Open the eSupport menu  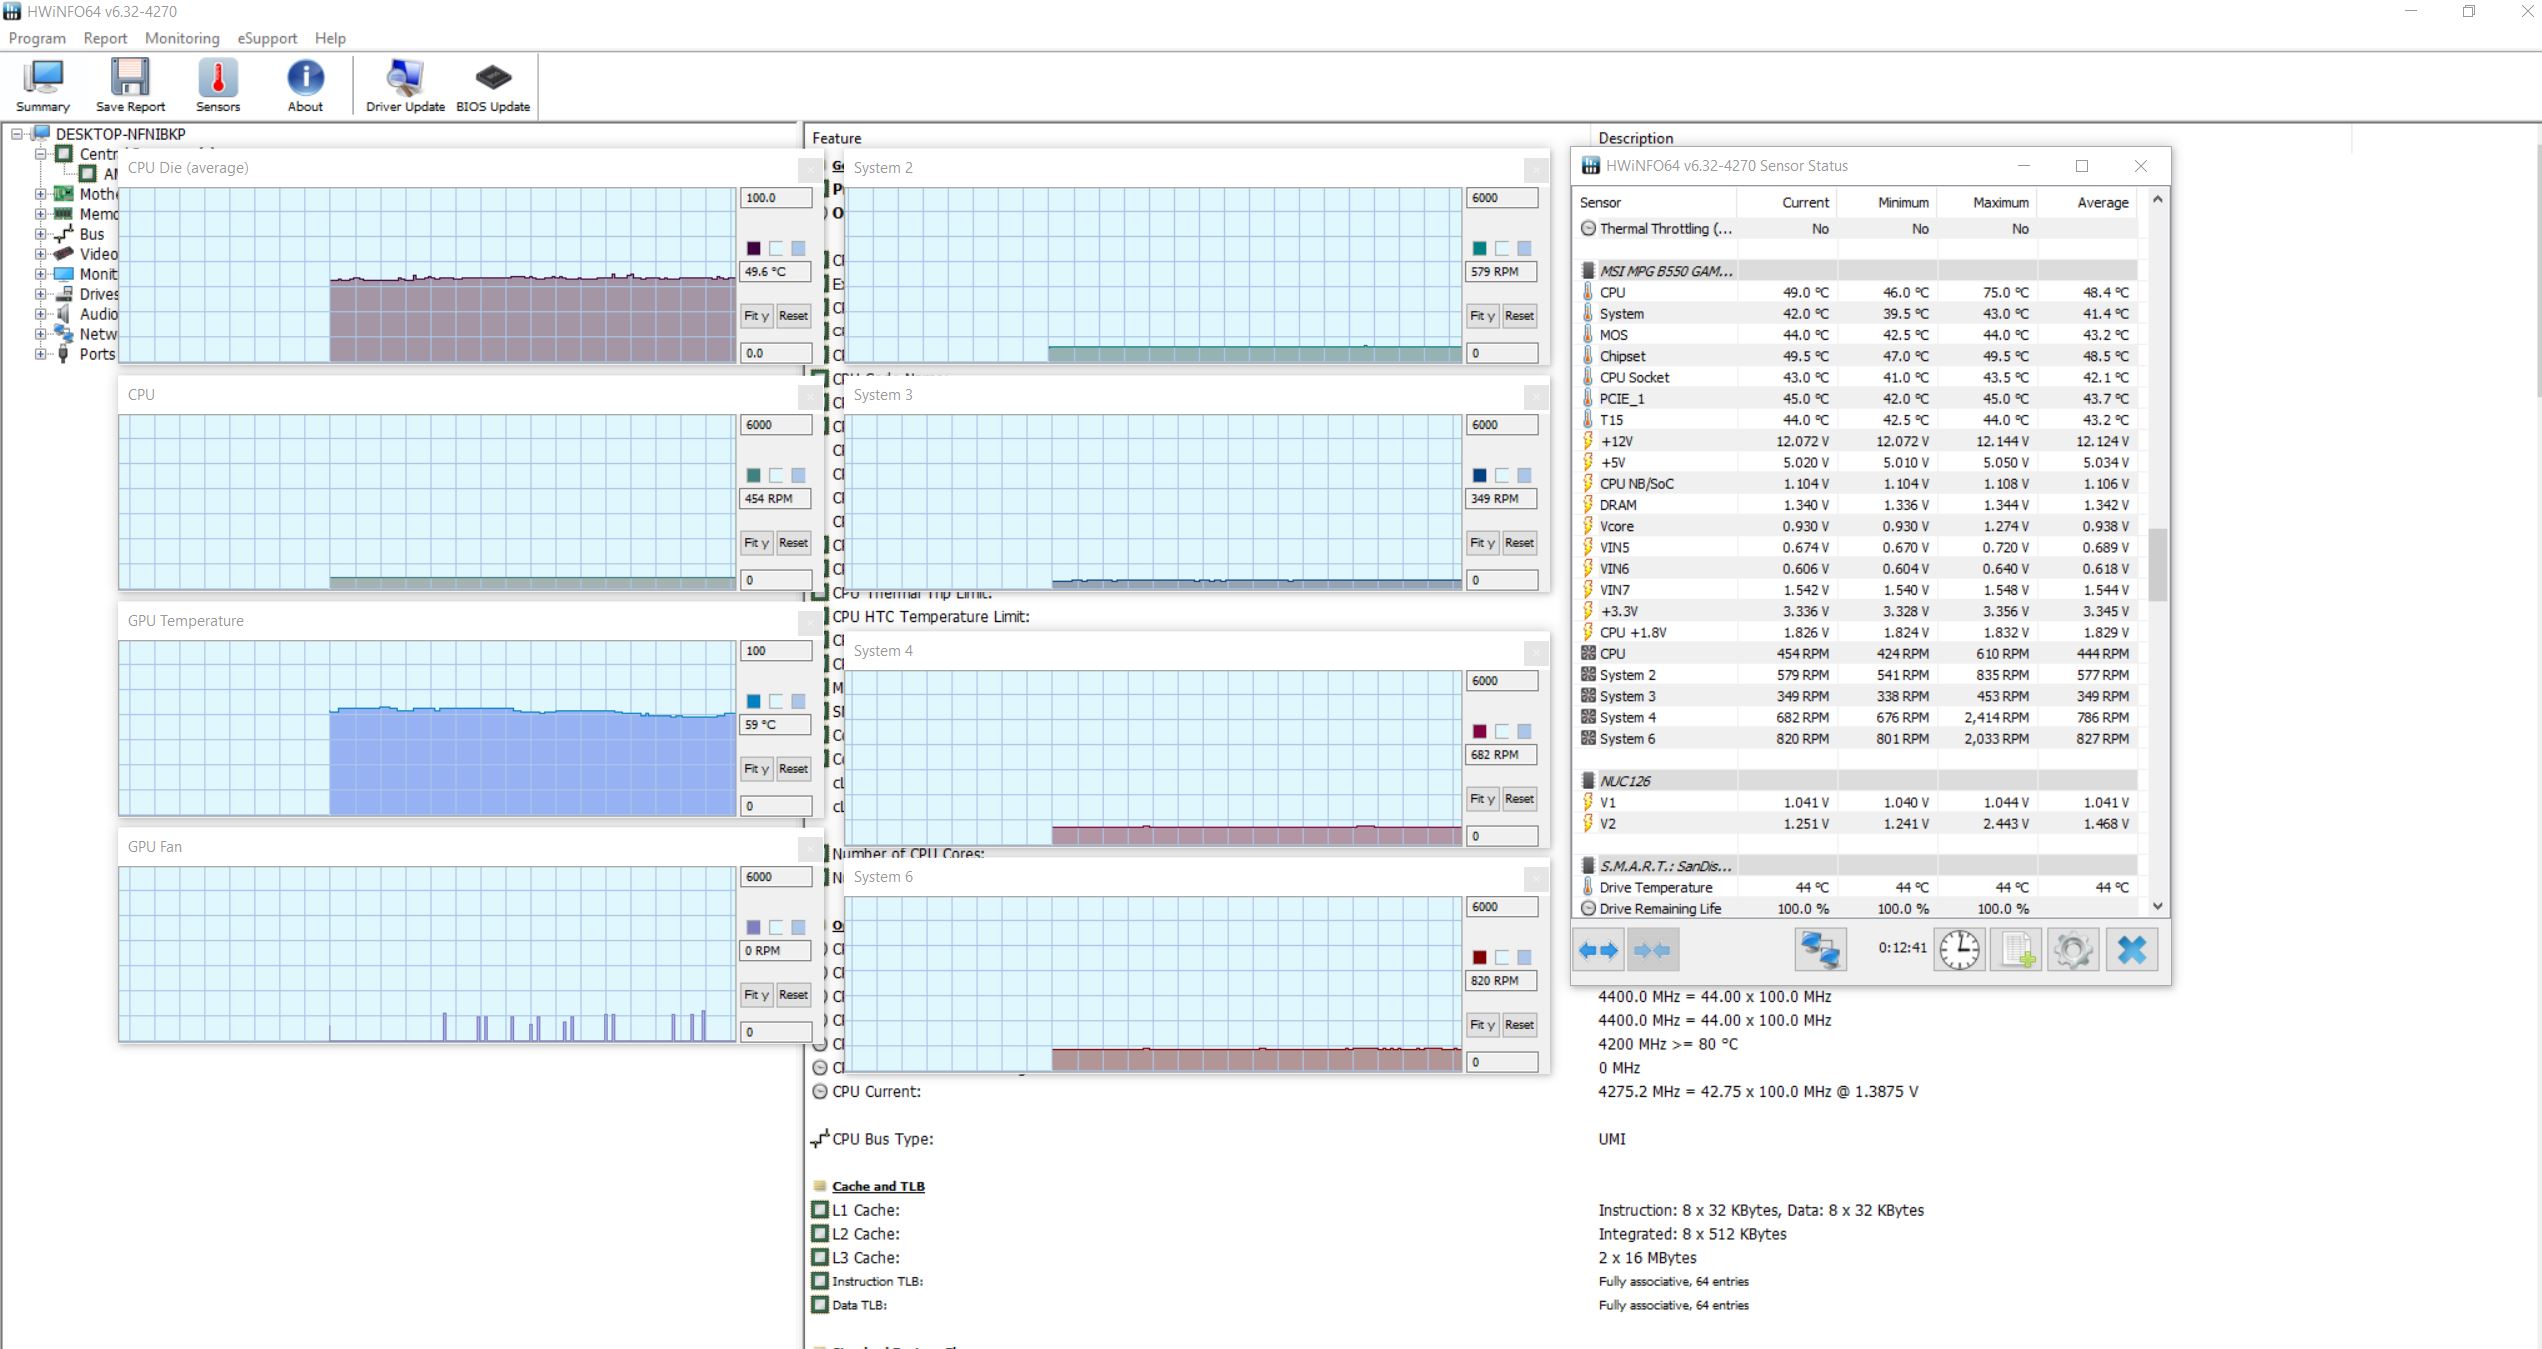click(x=266, y=38)
